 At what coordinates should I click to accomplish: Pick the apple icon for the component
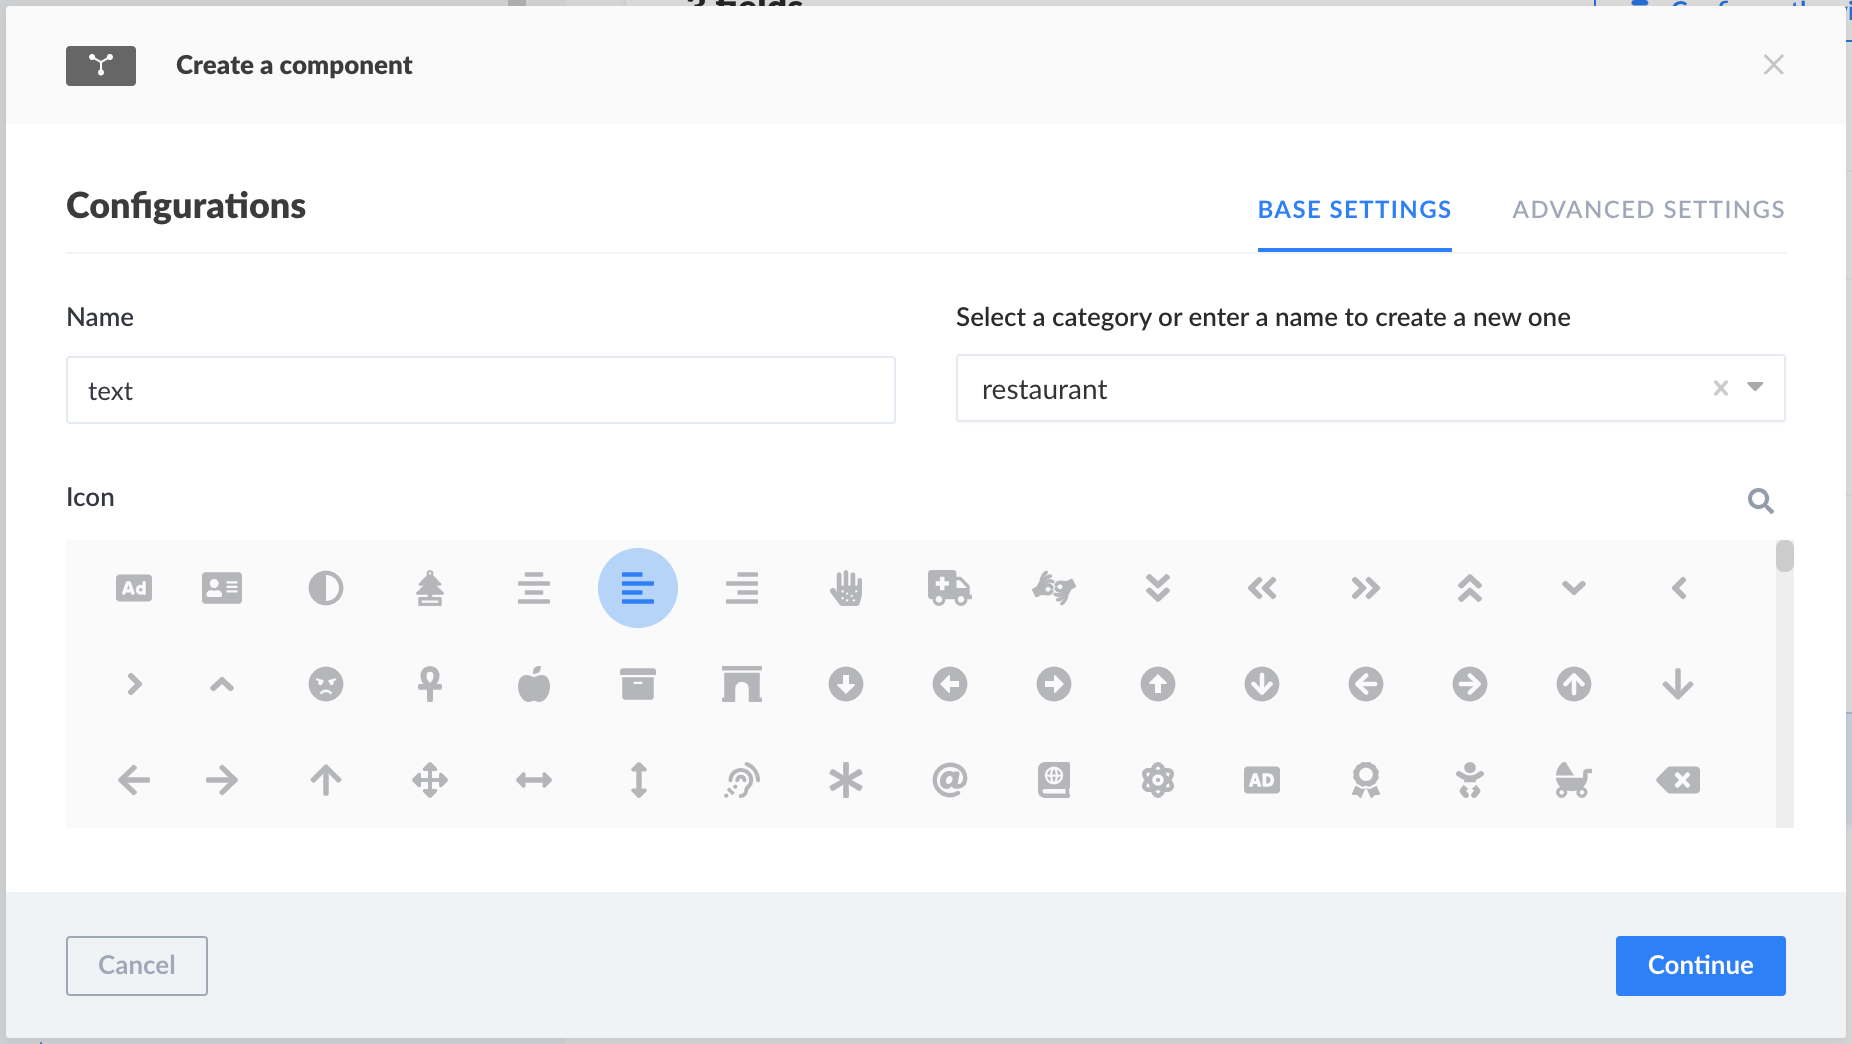535,684
